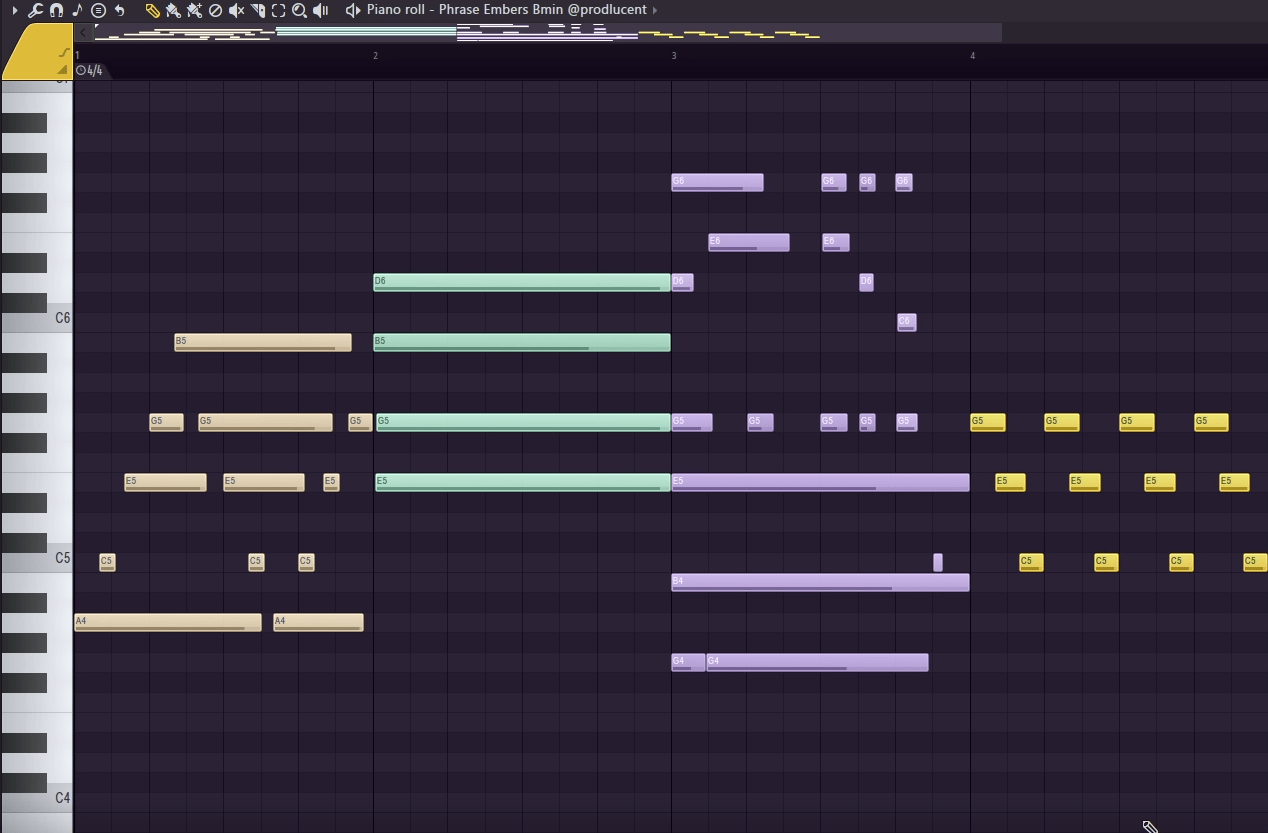Click the stamp note icon
The image size is (1268, 833).
[x=77, y=10]
